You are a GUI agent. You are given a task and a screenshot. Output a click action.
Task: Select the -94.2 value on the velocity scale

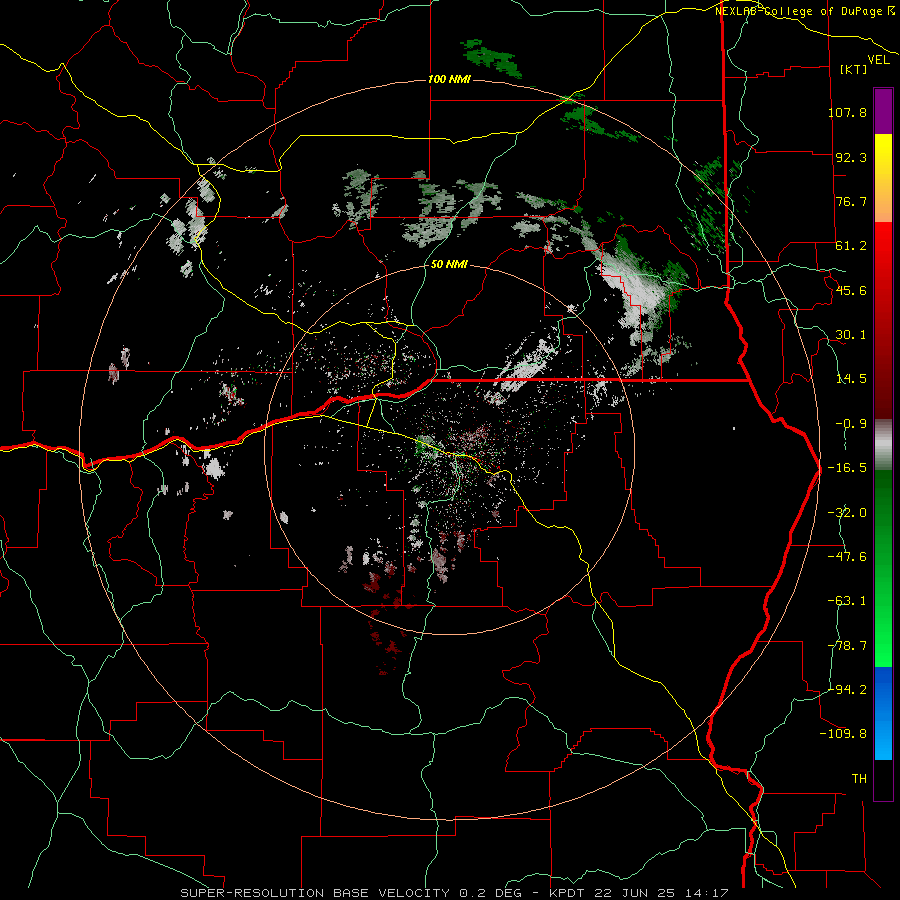coord(847,689)
